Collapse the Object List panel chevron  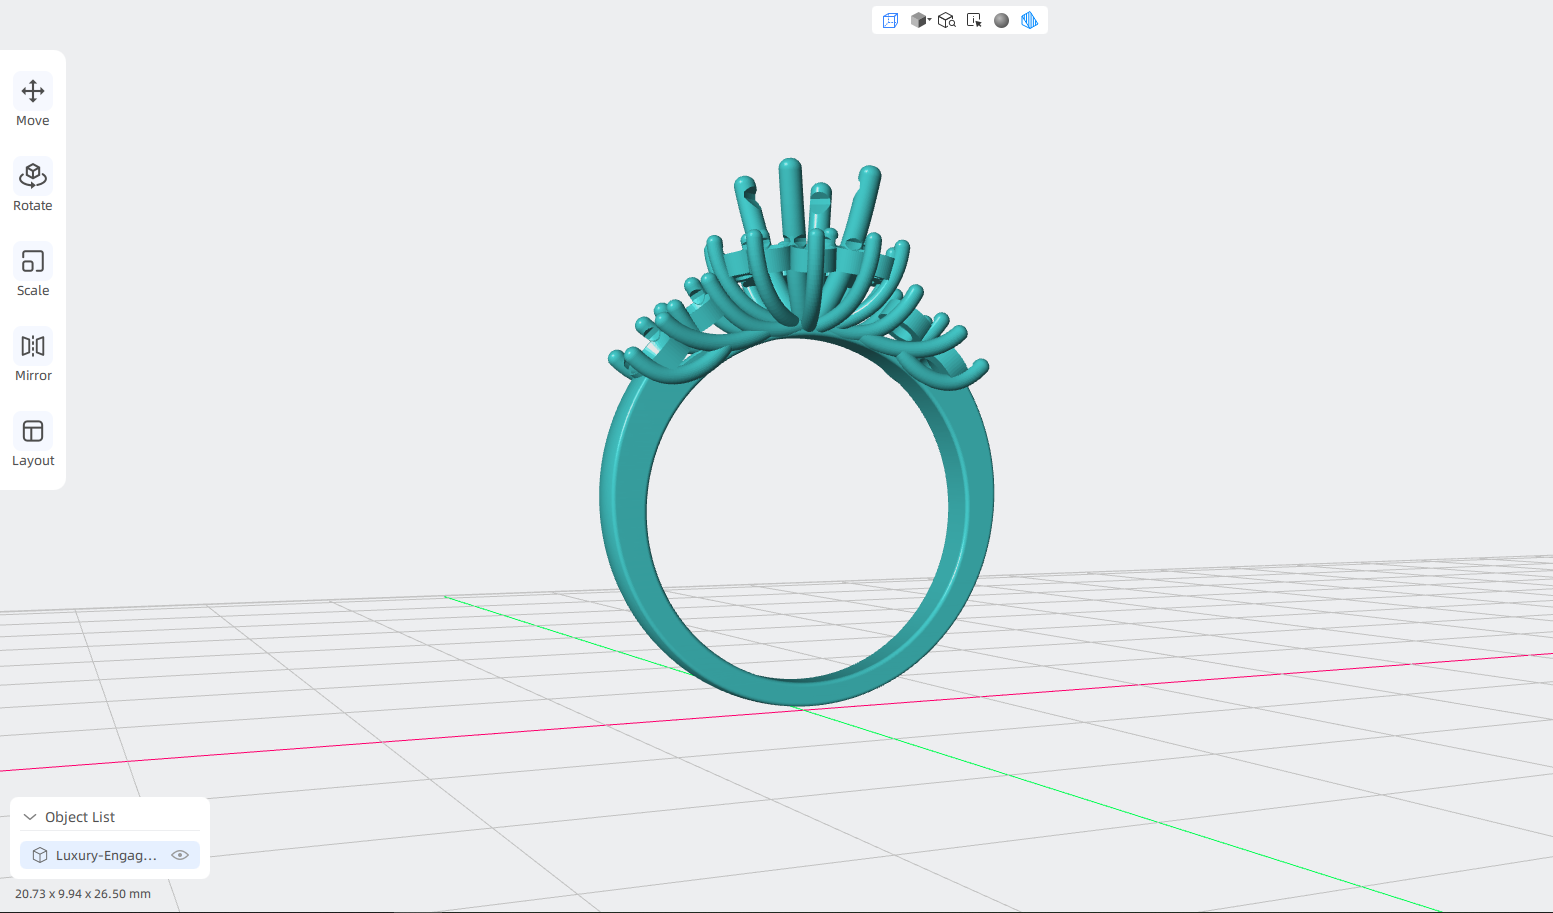(x=30, y=817)
